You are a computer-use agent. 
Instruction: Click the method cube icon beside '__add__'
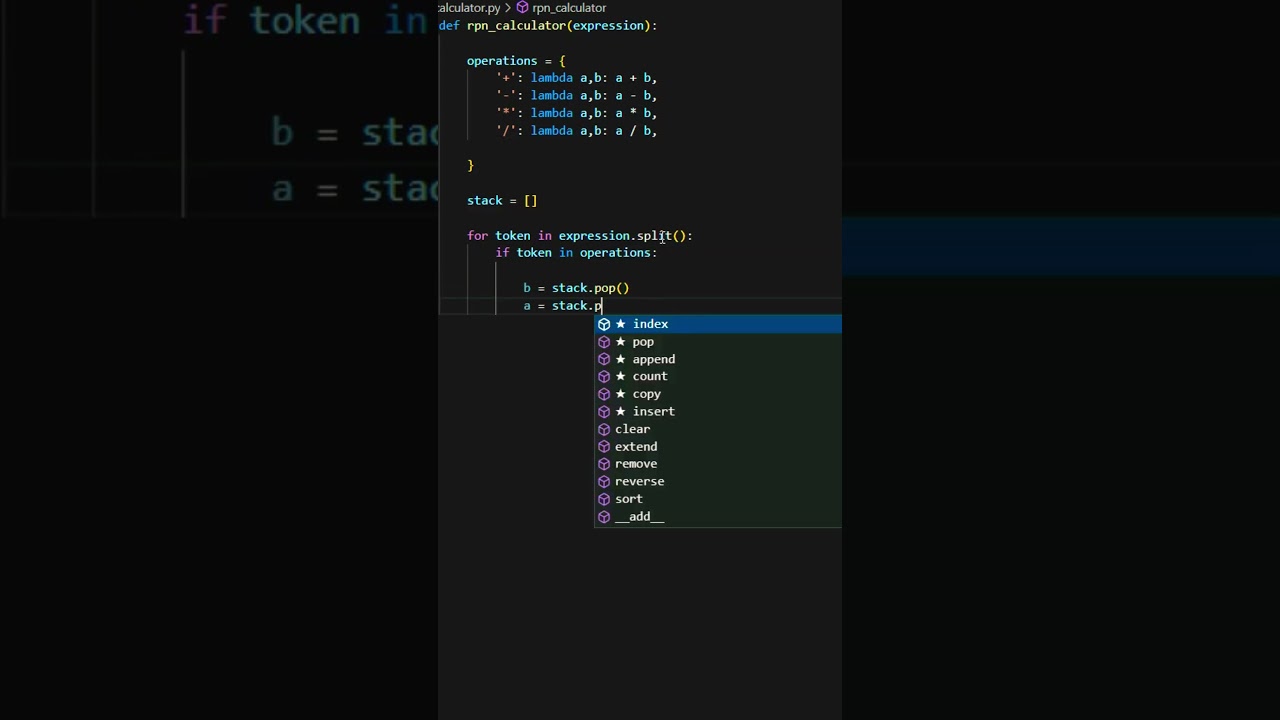pyautogui.click(x=604, y=516)
